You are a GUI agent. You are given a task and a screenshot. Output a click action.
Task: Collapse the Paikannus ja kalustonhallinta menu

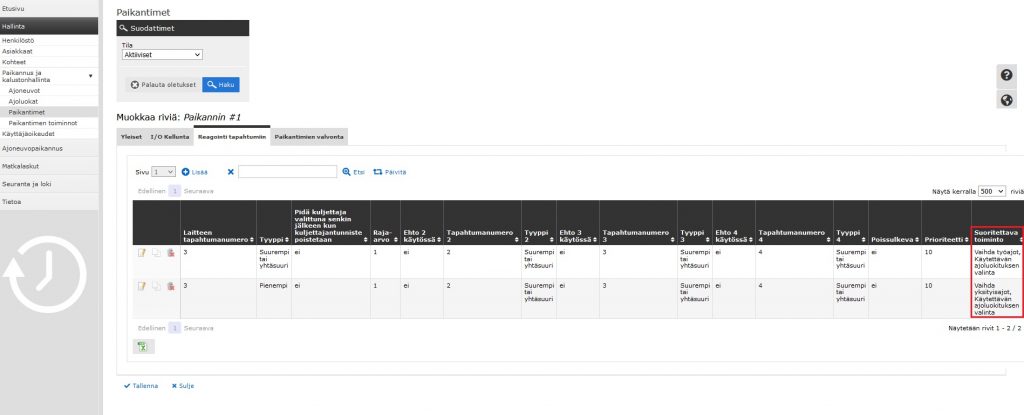(x=90, y=76)
